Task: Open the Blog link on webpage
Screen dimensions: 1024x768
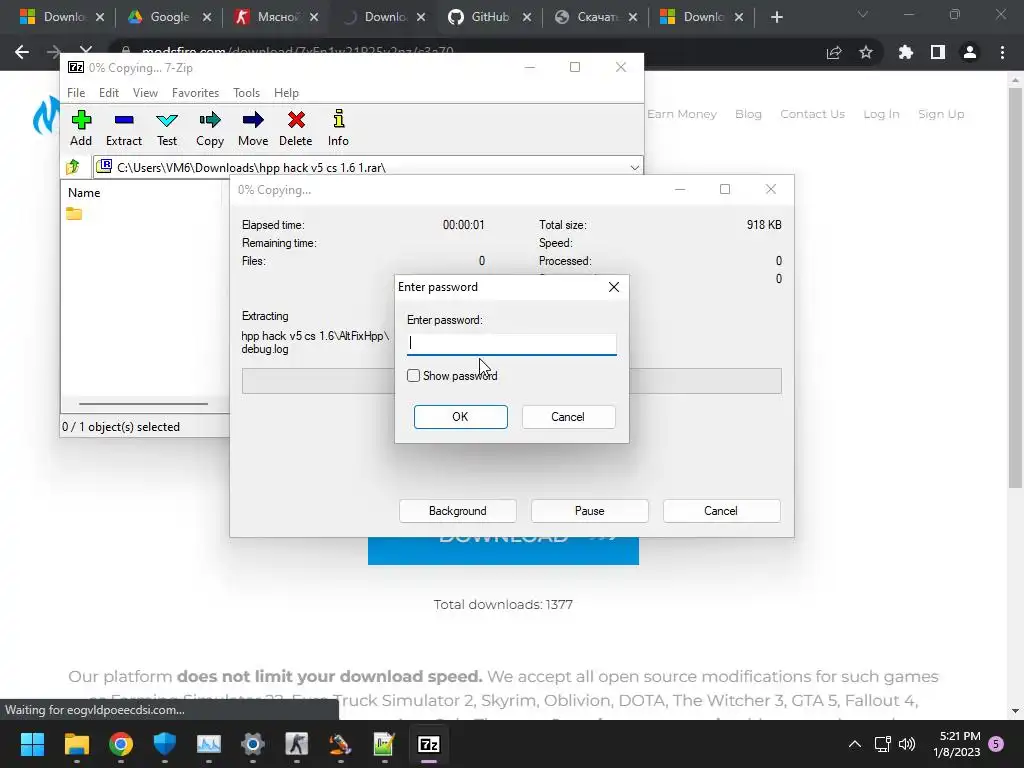Action: pos(748,114)
